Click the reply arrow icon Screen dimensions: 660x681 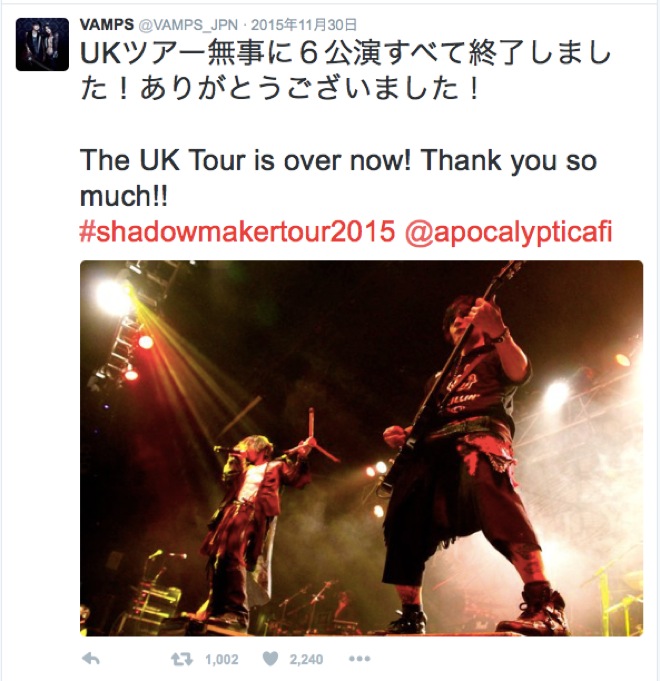click(91, 659)
